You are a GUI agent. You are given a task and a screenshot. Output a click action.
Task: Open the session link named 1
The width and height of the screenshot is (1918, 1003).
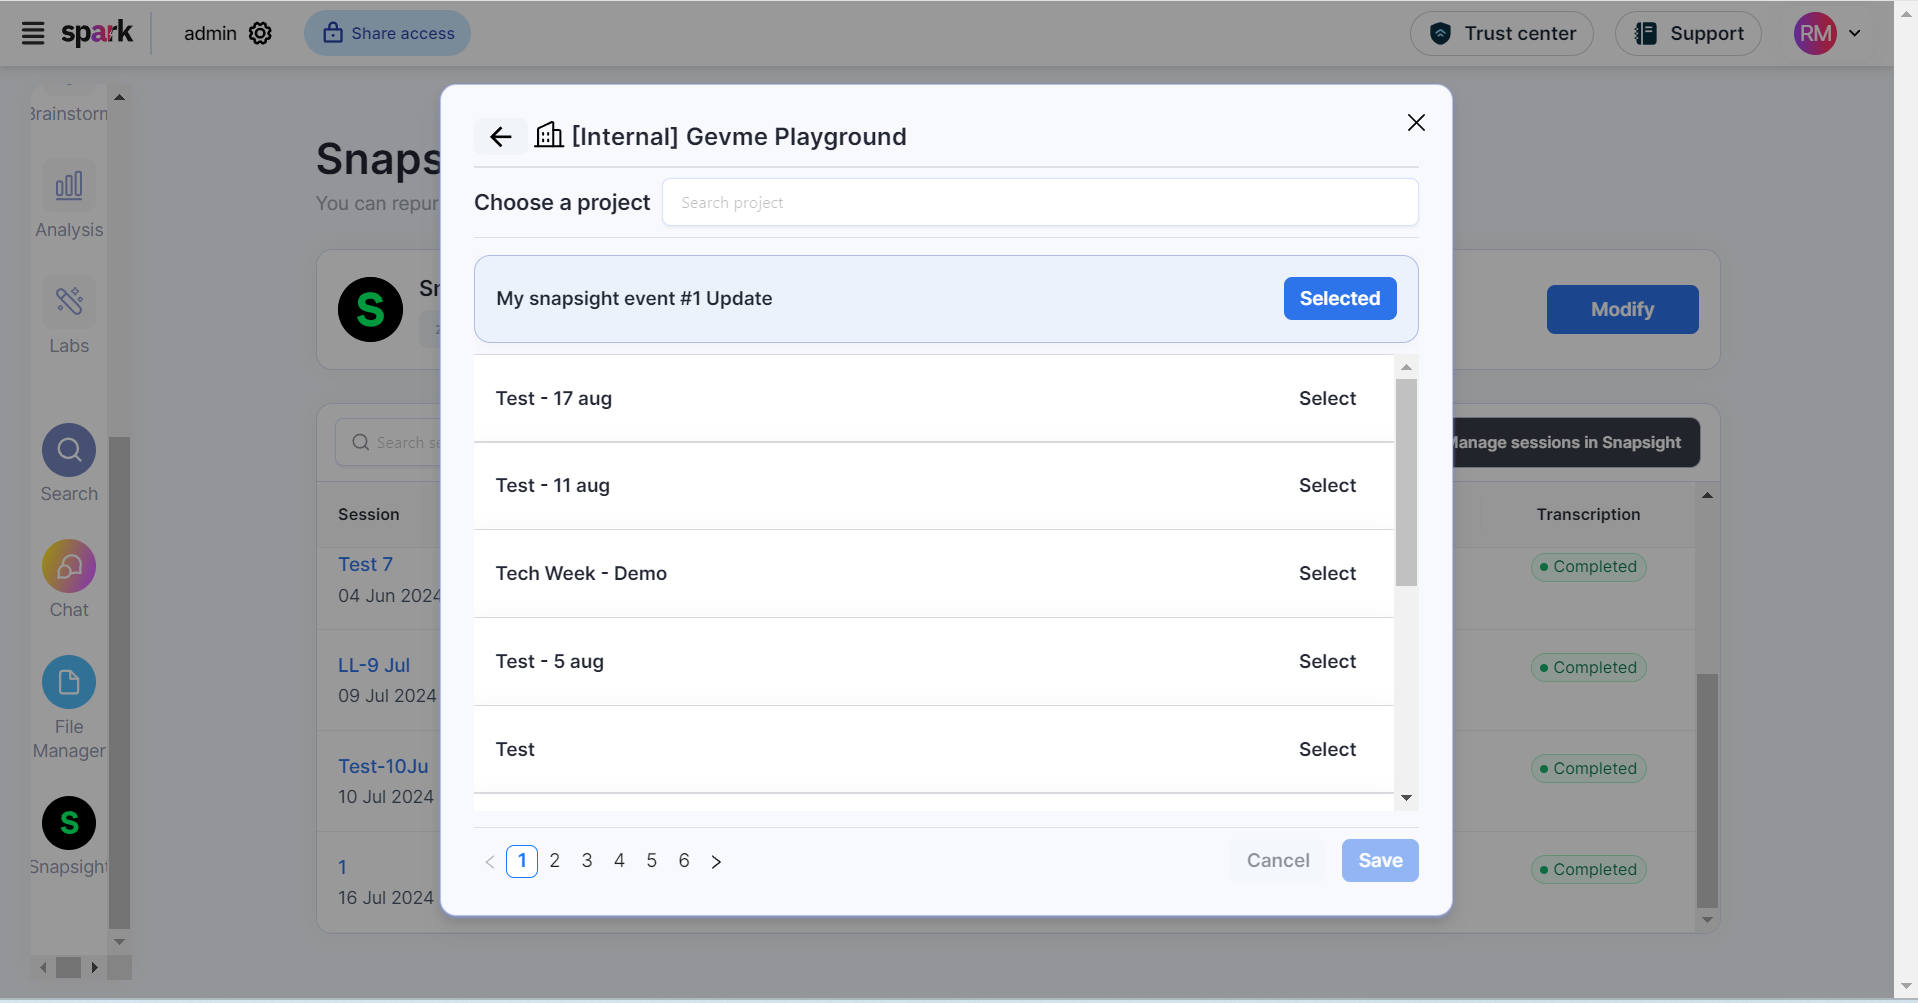[342, 867]
